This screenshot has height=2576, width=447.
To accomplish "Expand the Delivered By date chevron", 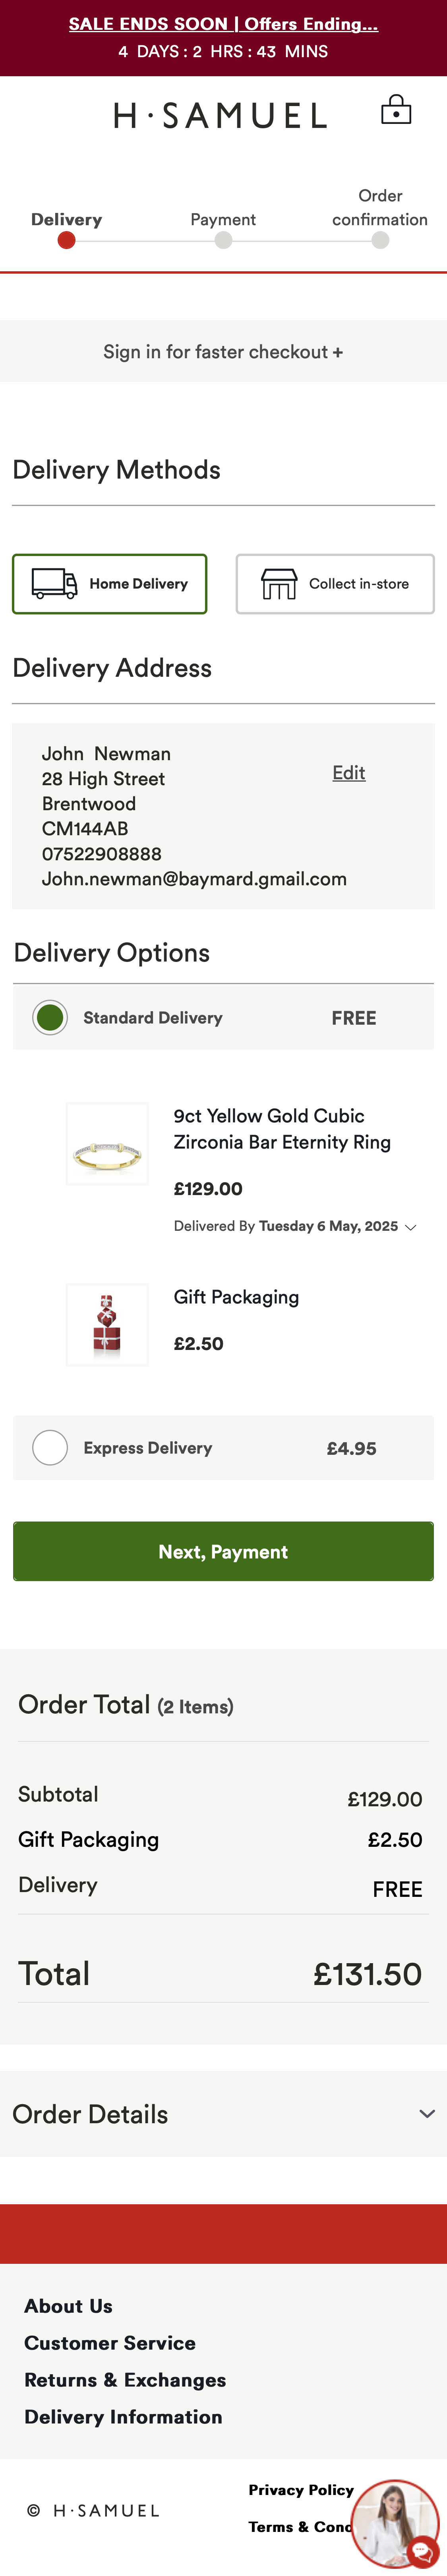I will [x=410, y=1227].
